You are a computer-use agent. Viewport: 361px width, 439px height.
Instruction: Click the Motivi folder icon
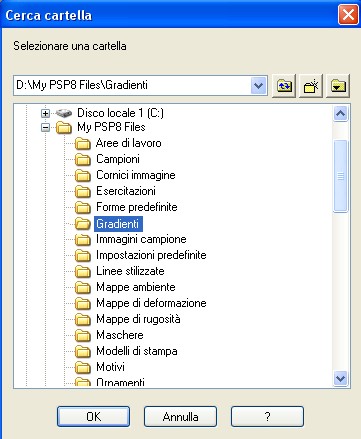point(83,367)
